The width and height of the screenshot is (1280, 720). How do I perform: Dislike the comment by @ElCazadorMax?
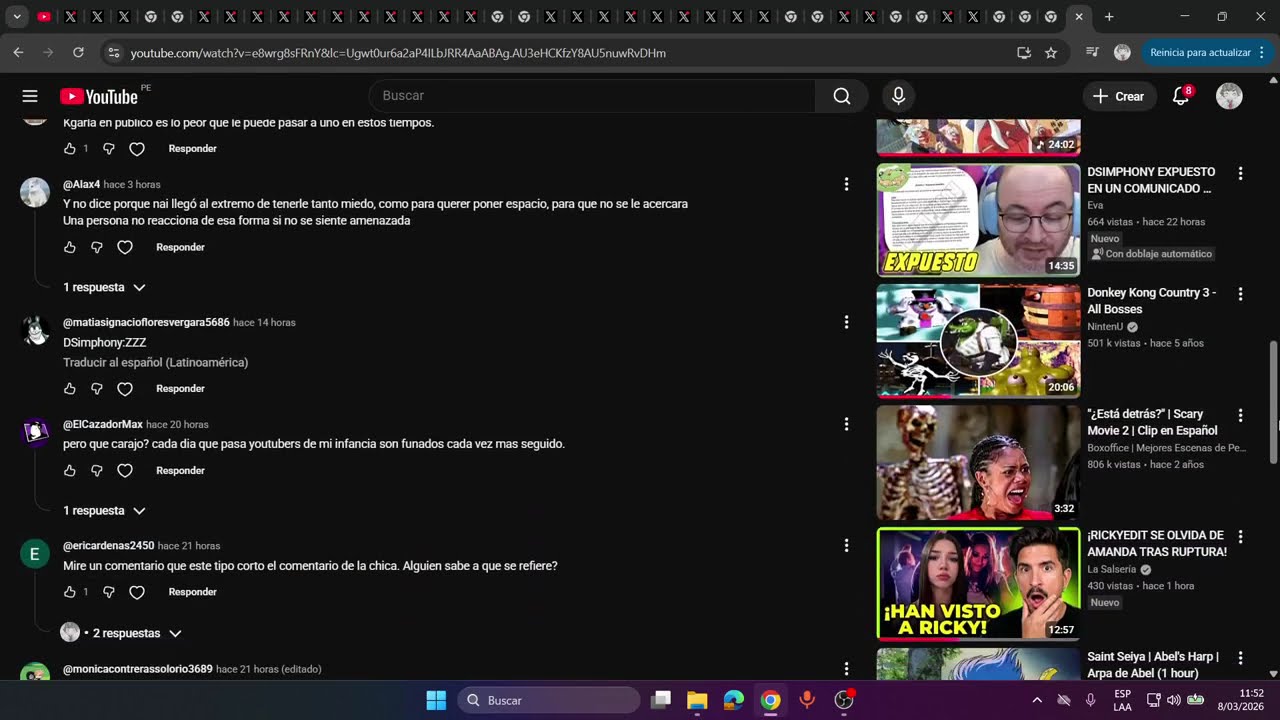click(x=97, y=470)
